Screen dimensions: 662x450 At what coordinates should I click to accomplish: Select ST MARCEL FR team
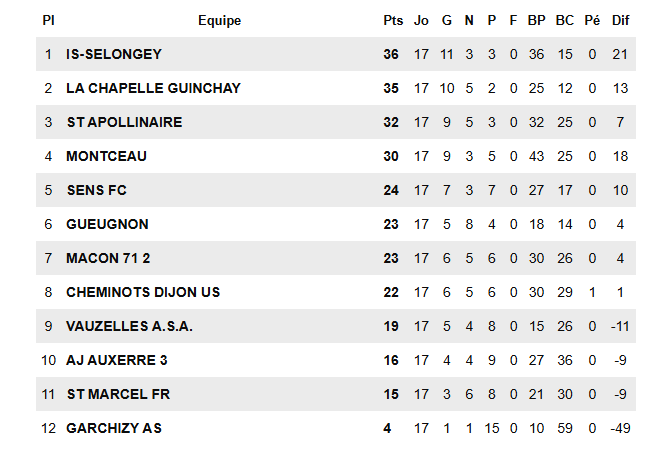(x=118, y=394)
